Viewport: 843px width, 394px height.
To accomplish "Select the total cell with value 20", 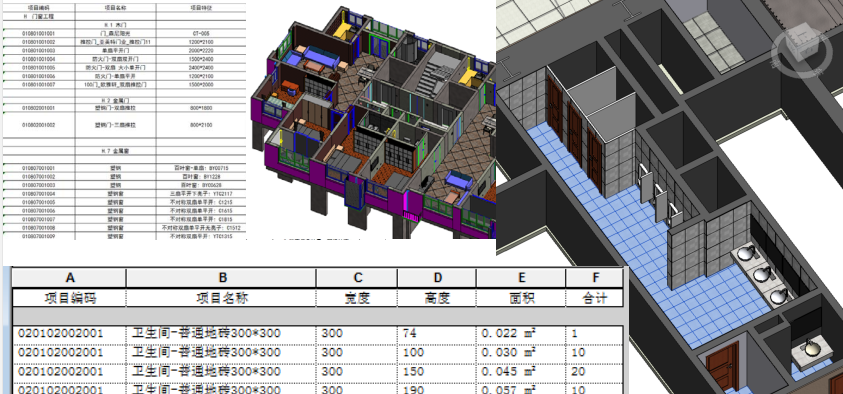I will coord(595,372).
